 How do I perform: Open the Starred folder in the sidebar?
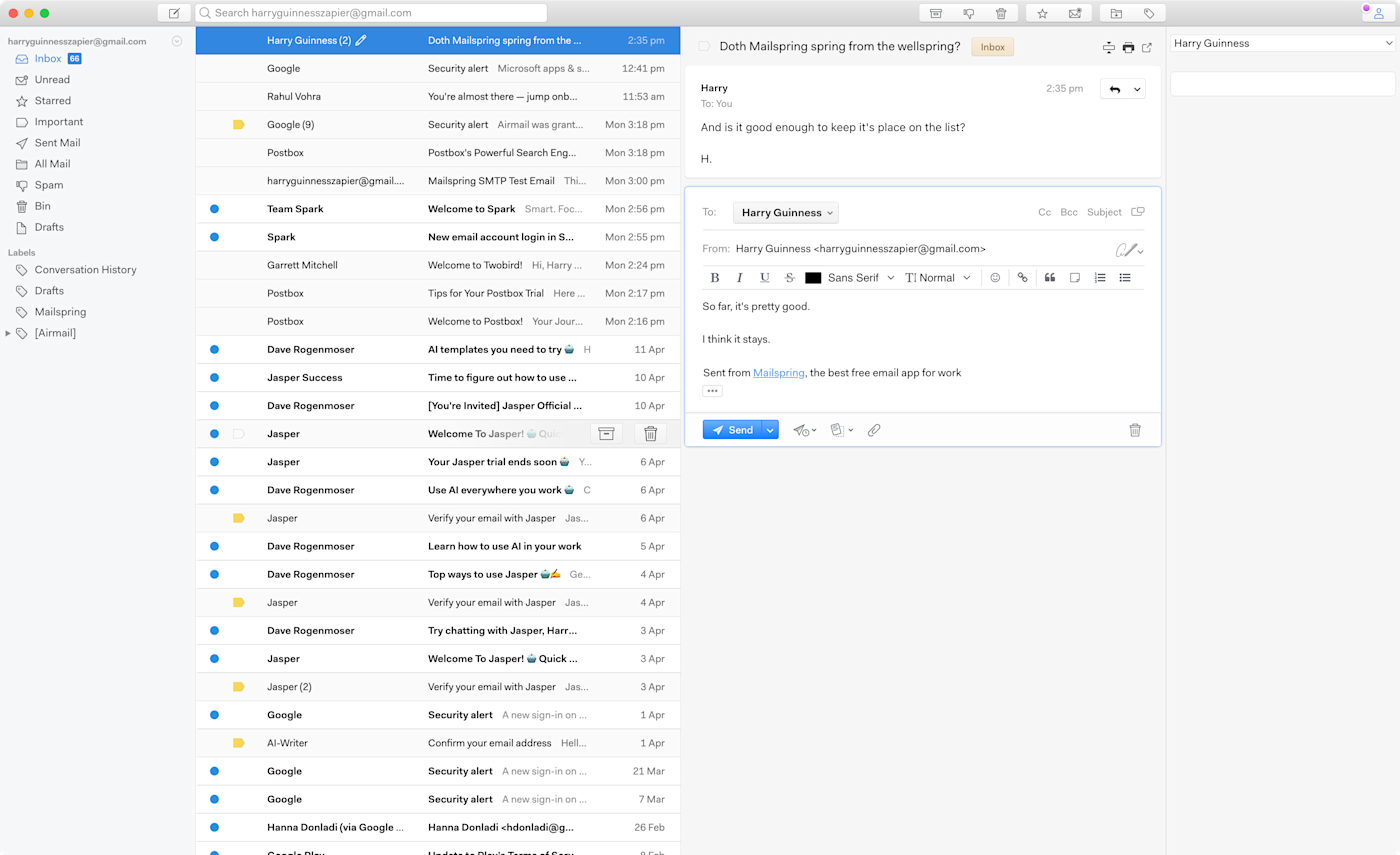[x=53, y=101]
